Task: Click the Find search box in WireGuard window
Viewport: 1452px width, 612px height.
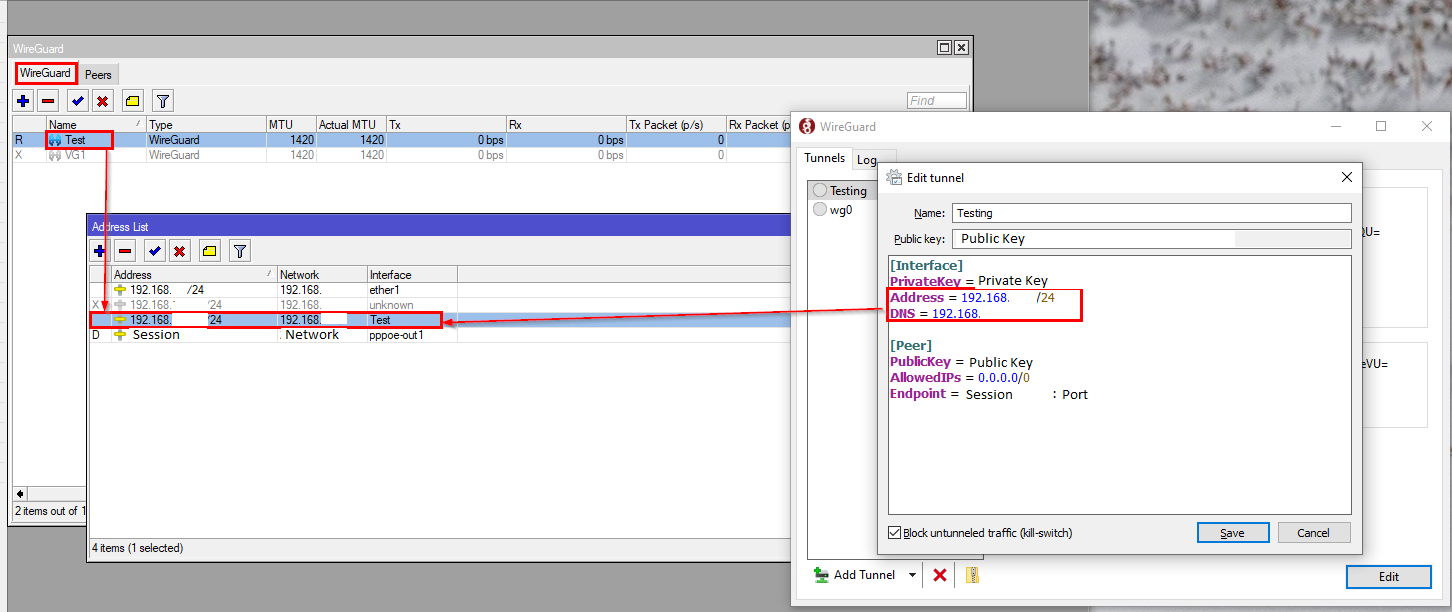Action: tap(937, 101)
